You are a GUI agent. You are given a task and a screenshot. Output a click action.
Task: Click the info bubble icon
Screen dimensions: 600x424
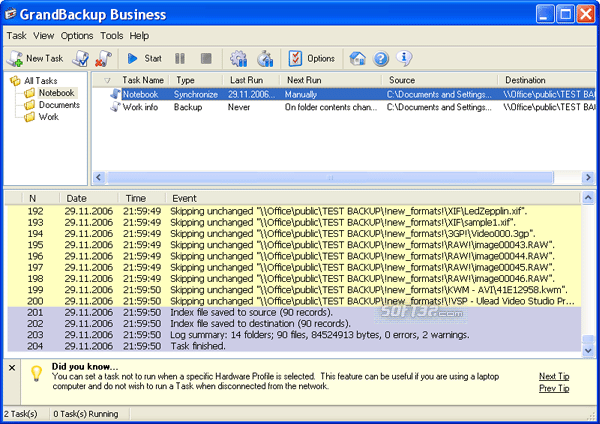point(404,58)
